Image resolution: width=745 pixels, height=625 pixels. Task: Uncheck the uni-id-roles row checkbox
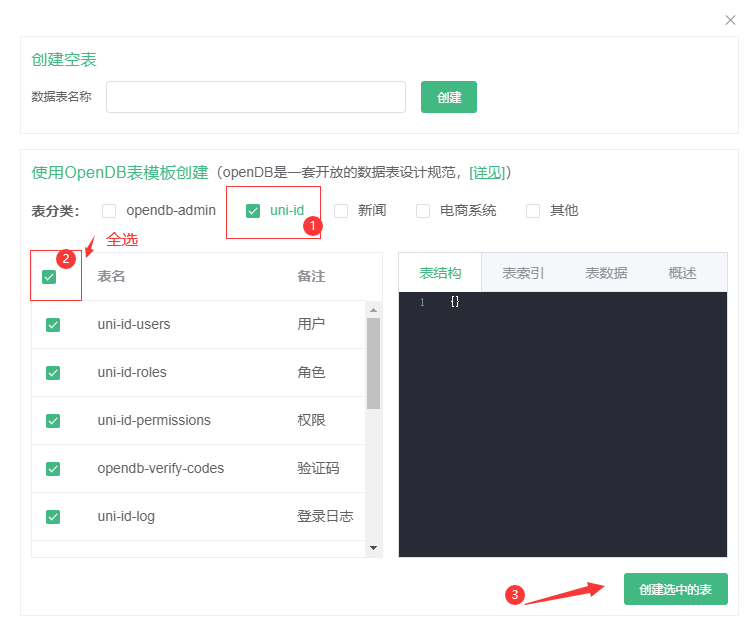click(x=53, y=373)
